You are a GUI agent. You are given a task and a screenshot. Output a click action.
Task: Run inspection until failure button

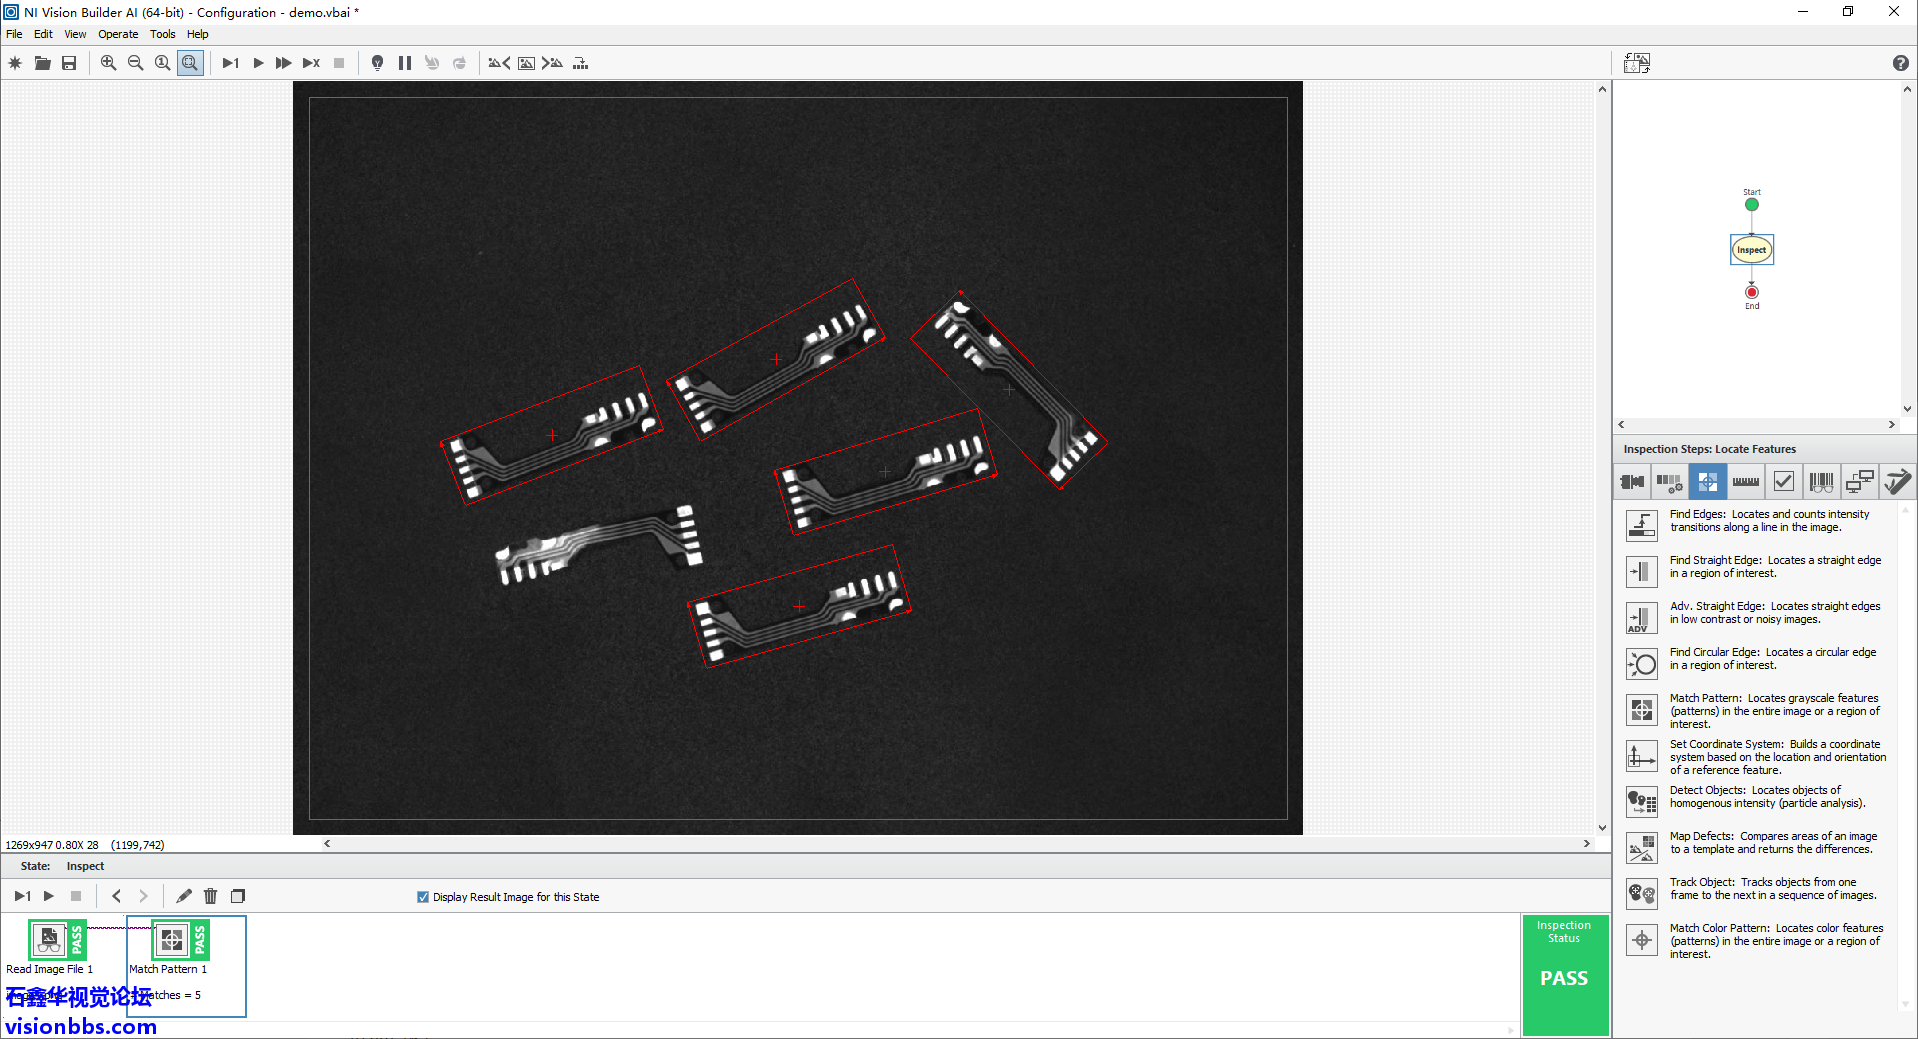click(x=311, y=63)
